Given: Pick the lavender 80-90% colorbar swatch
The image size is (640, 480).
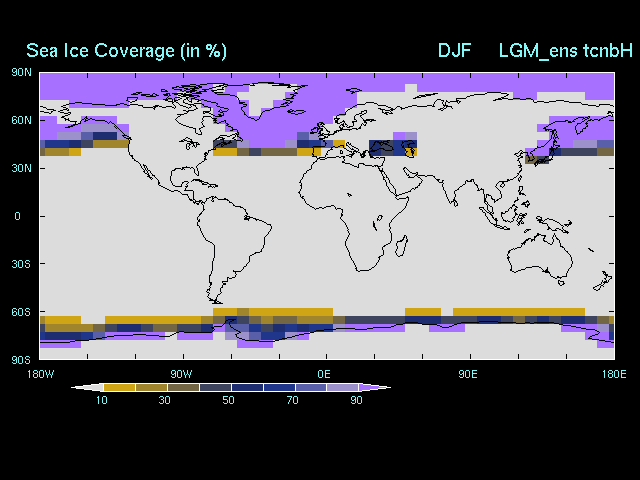Looking at the screenshot, I should pos(343,387).
